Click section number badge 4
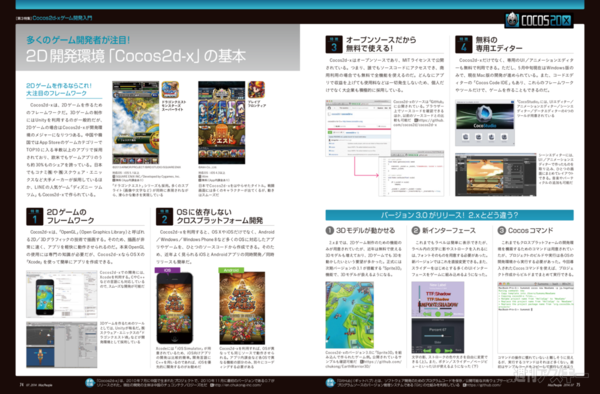600x394 pixels. pyautogui.click(x=463, y=44)
